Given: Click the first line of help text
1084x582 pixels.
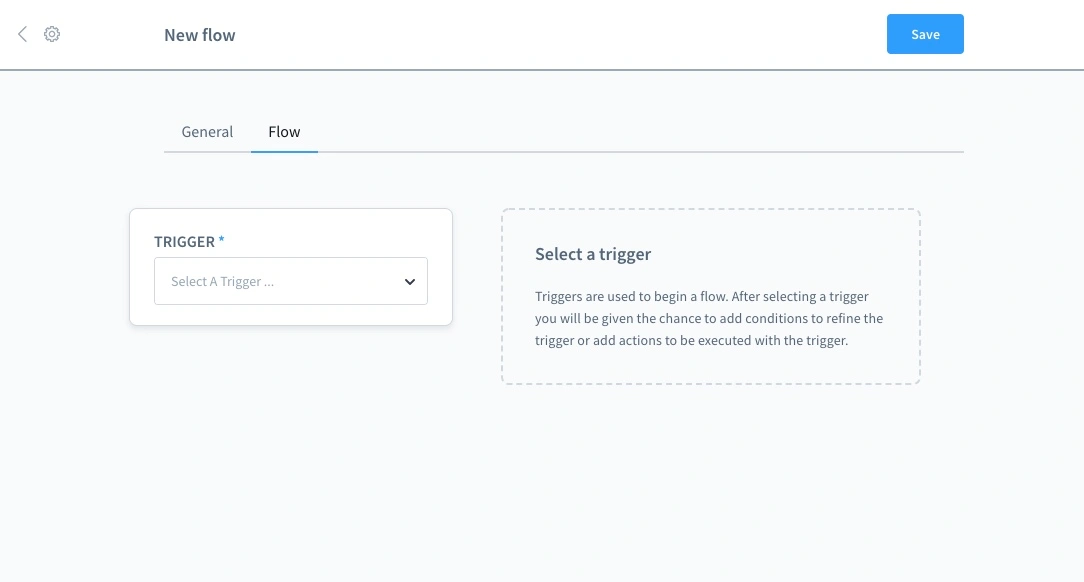Looking at the screenshot, I should [701, 296].
